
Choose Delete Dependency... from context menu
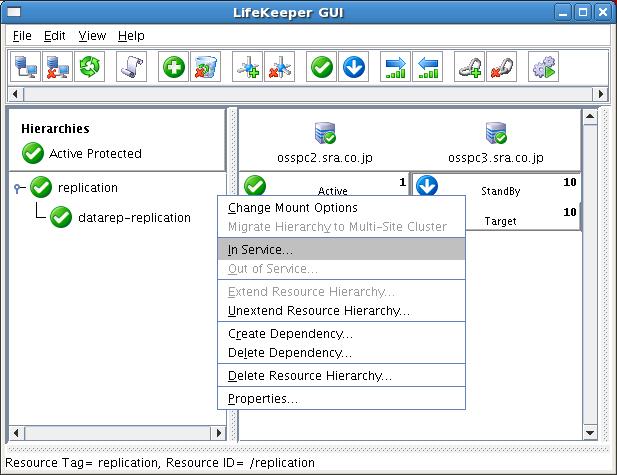pyautogui.click(x=341, y=353)
